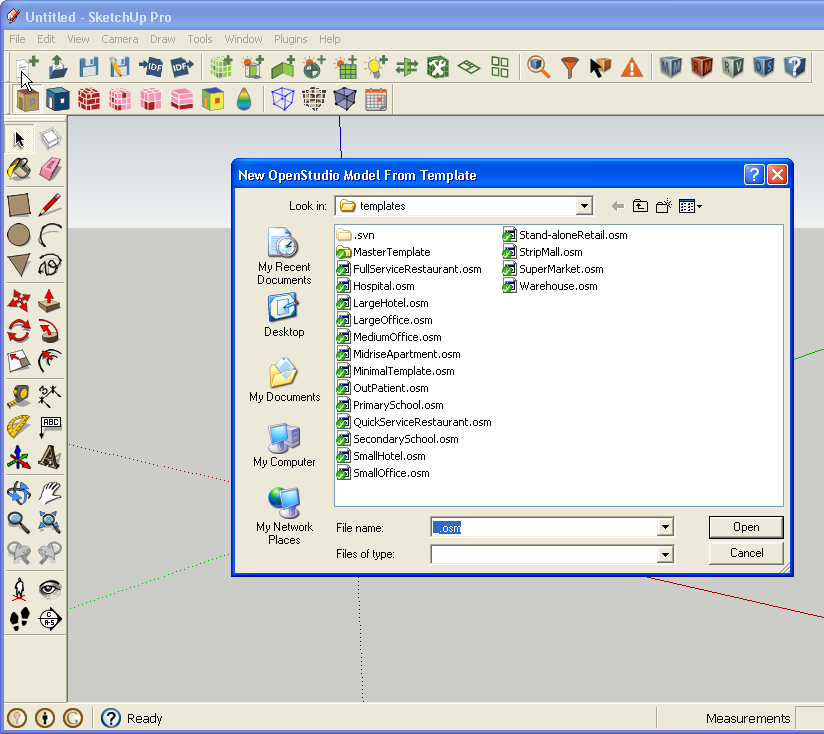Select the Zoom magnifier tool
This screenshot has width=824, height=734.
pyautogui.click(x=19, y=522)
